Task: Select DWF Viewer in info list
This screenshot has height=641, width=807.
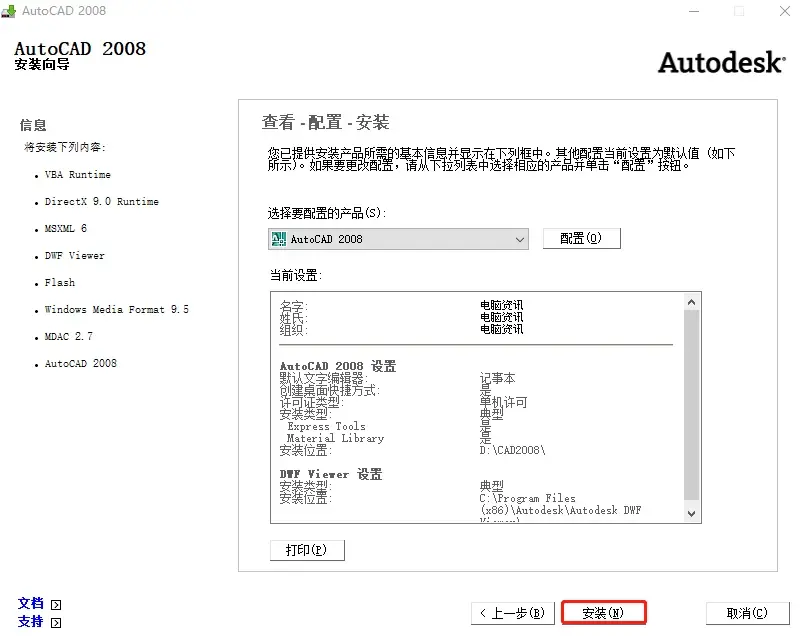Action: point(75,255)
